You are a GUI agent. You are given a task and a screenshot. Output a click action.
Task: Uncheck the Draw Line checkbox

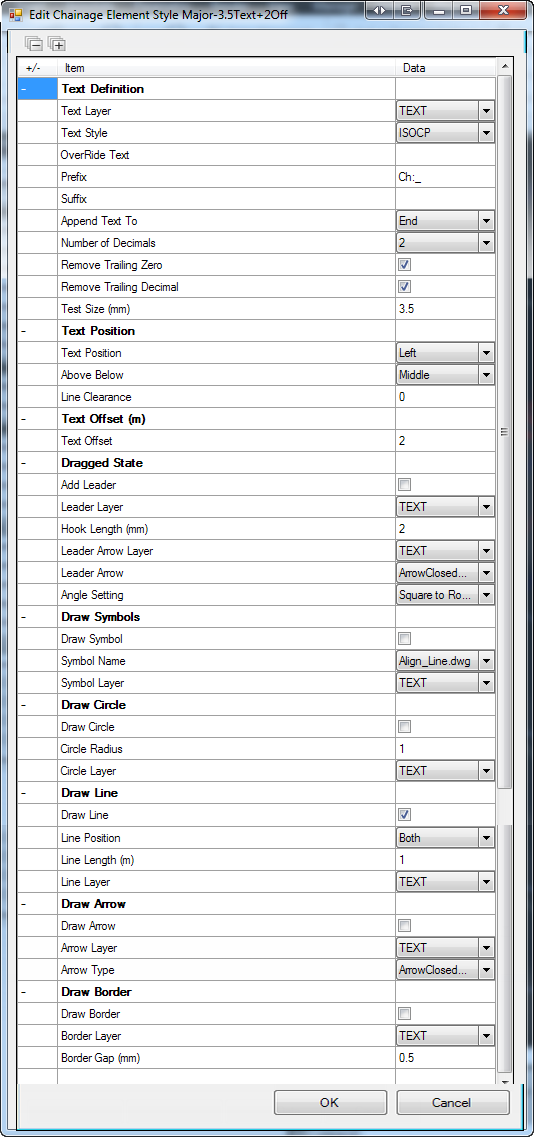pos(405,814)
